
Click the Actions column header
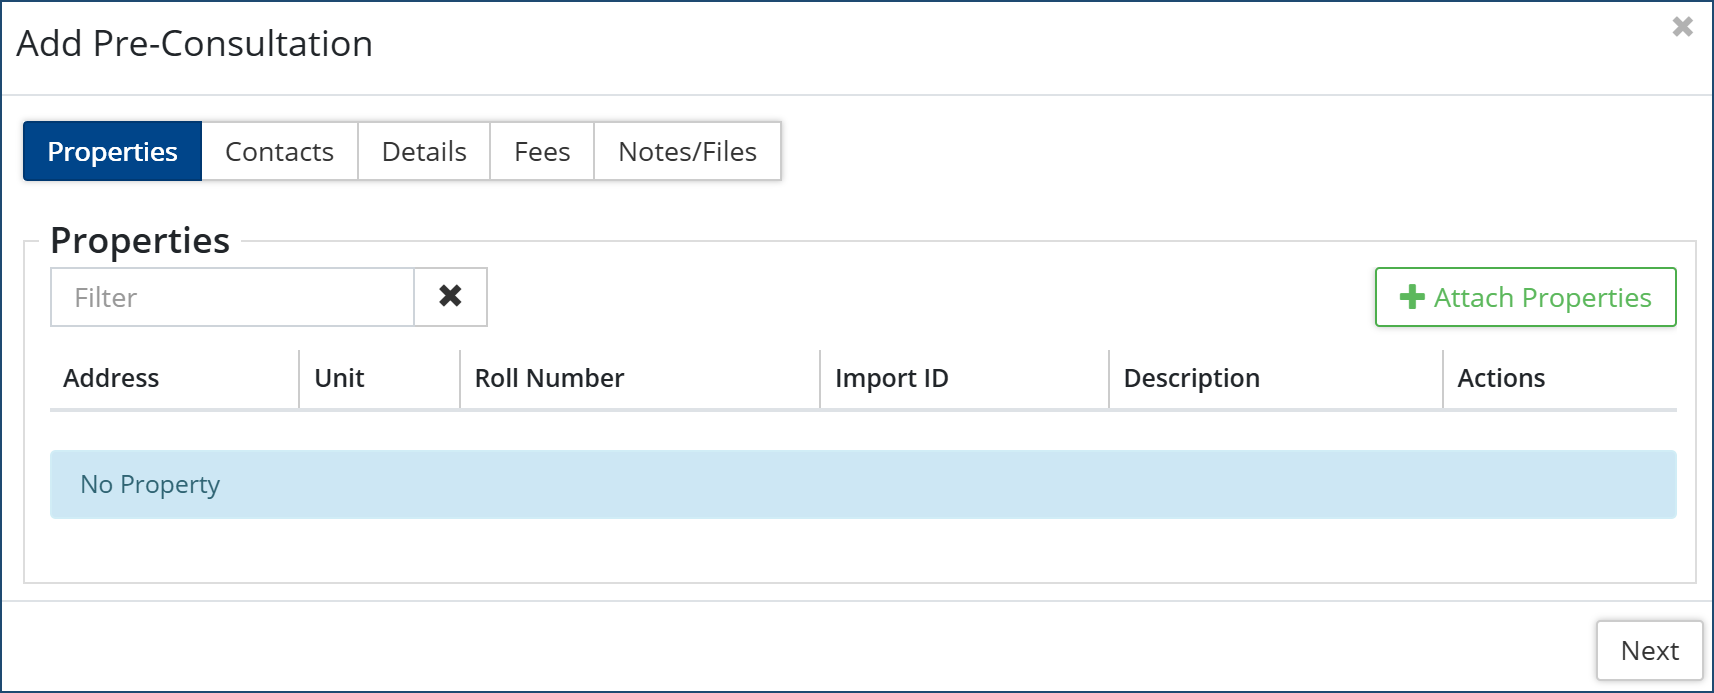[1500, 378]
